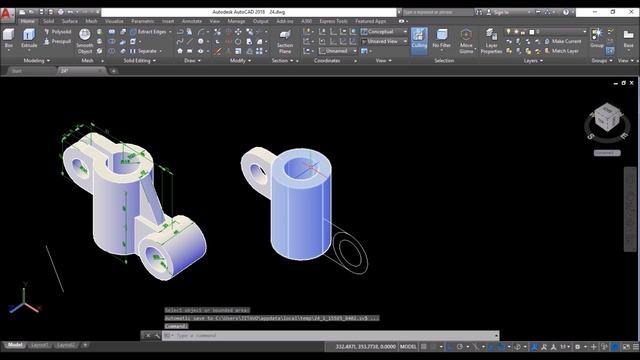Toggle the Culling selection option
This screenshot has height=360, width=640.
pyautogui.click(x=419, y=40)
